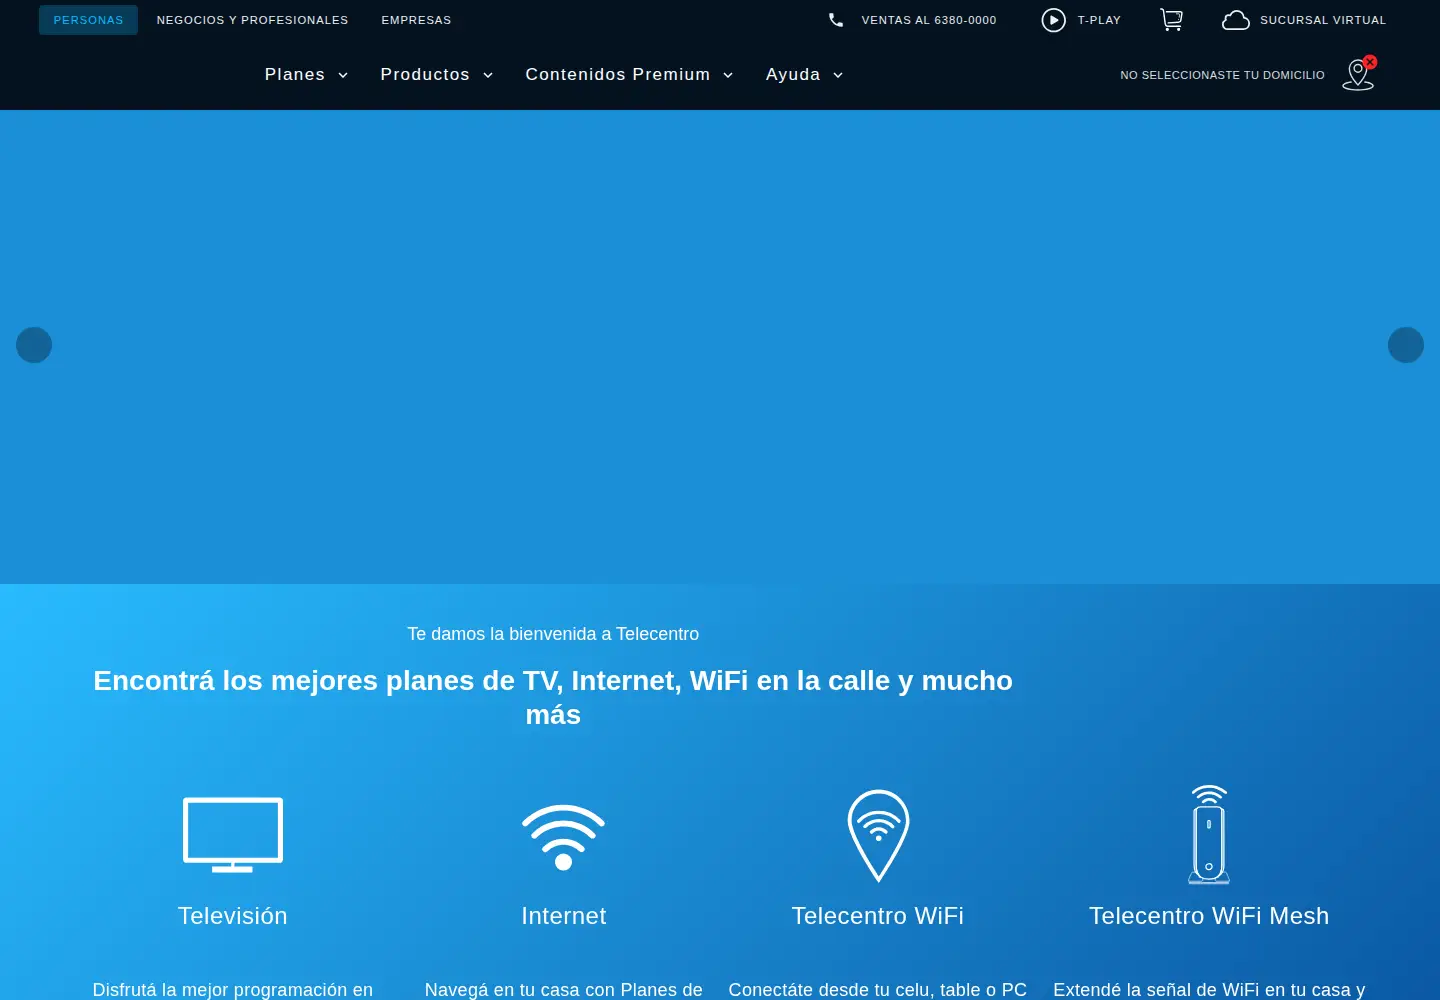
Task: Click the WiFi Mesh device icon
Action: (x=1209, y=835)
